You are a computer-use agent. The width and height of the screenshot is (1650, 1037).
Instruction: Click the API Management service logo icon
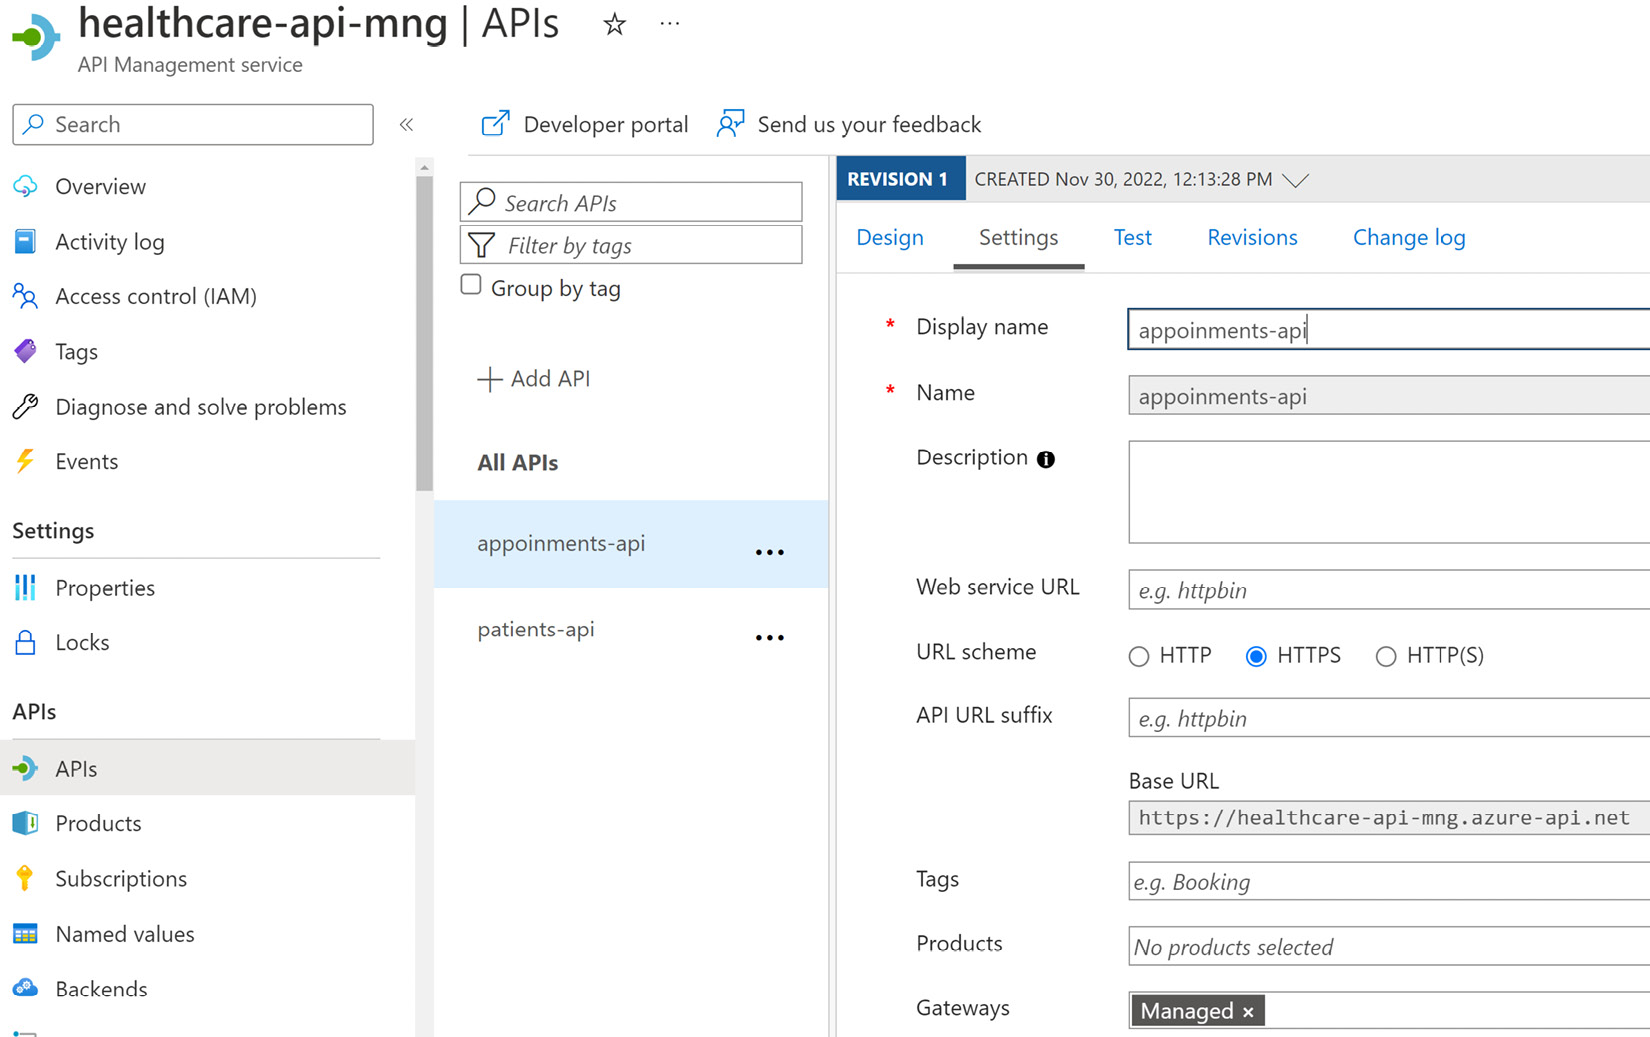(x=36, y=37)
